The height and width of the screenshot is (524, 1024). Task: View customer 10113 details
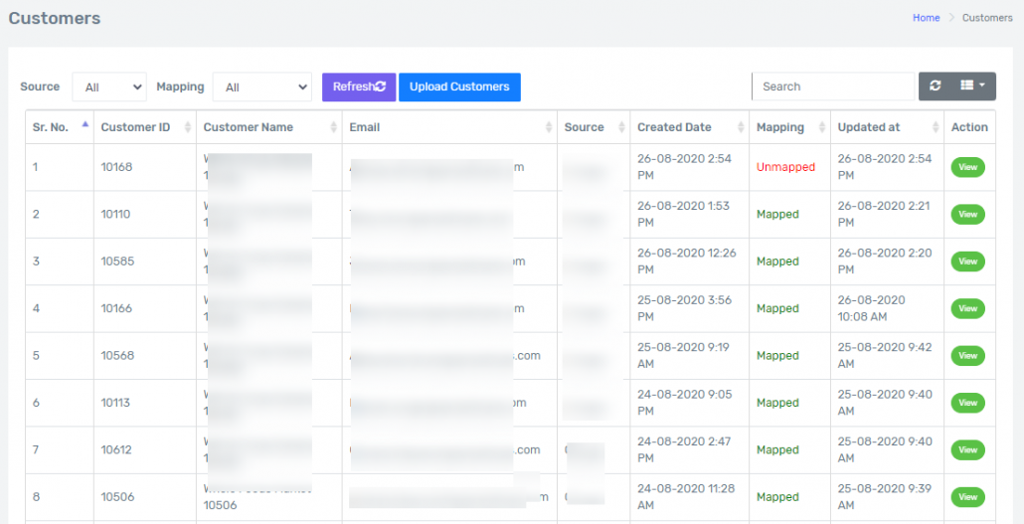click(x=968, y=403)
